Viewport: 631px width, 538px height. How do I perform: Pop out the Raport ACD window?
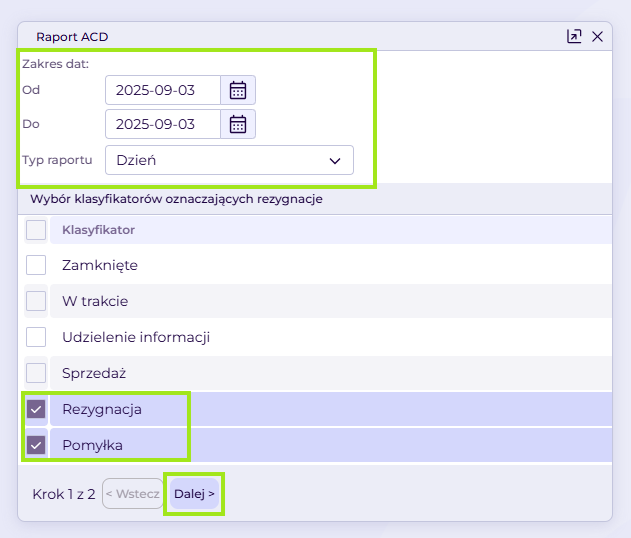[x=574, y=37]
